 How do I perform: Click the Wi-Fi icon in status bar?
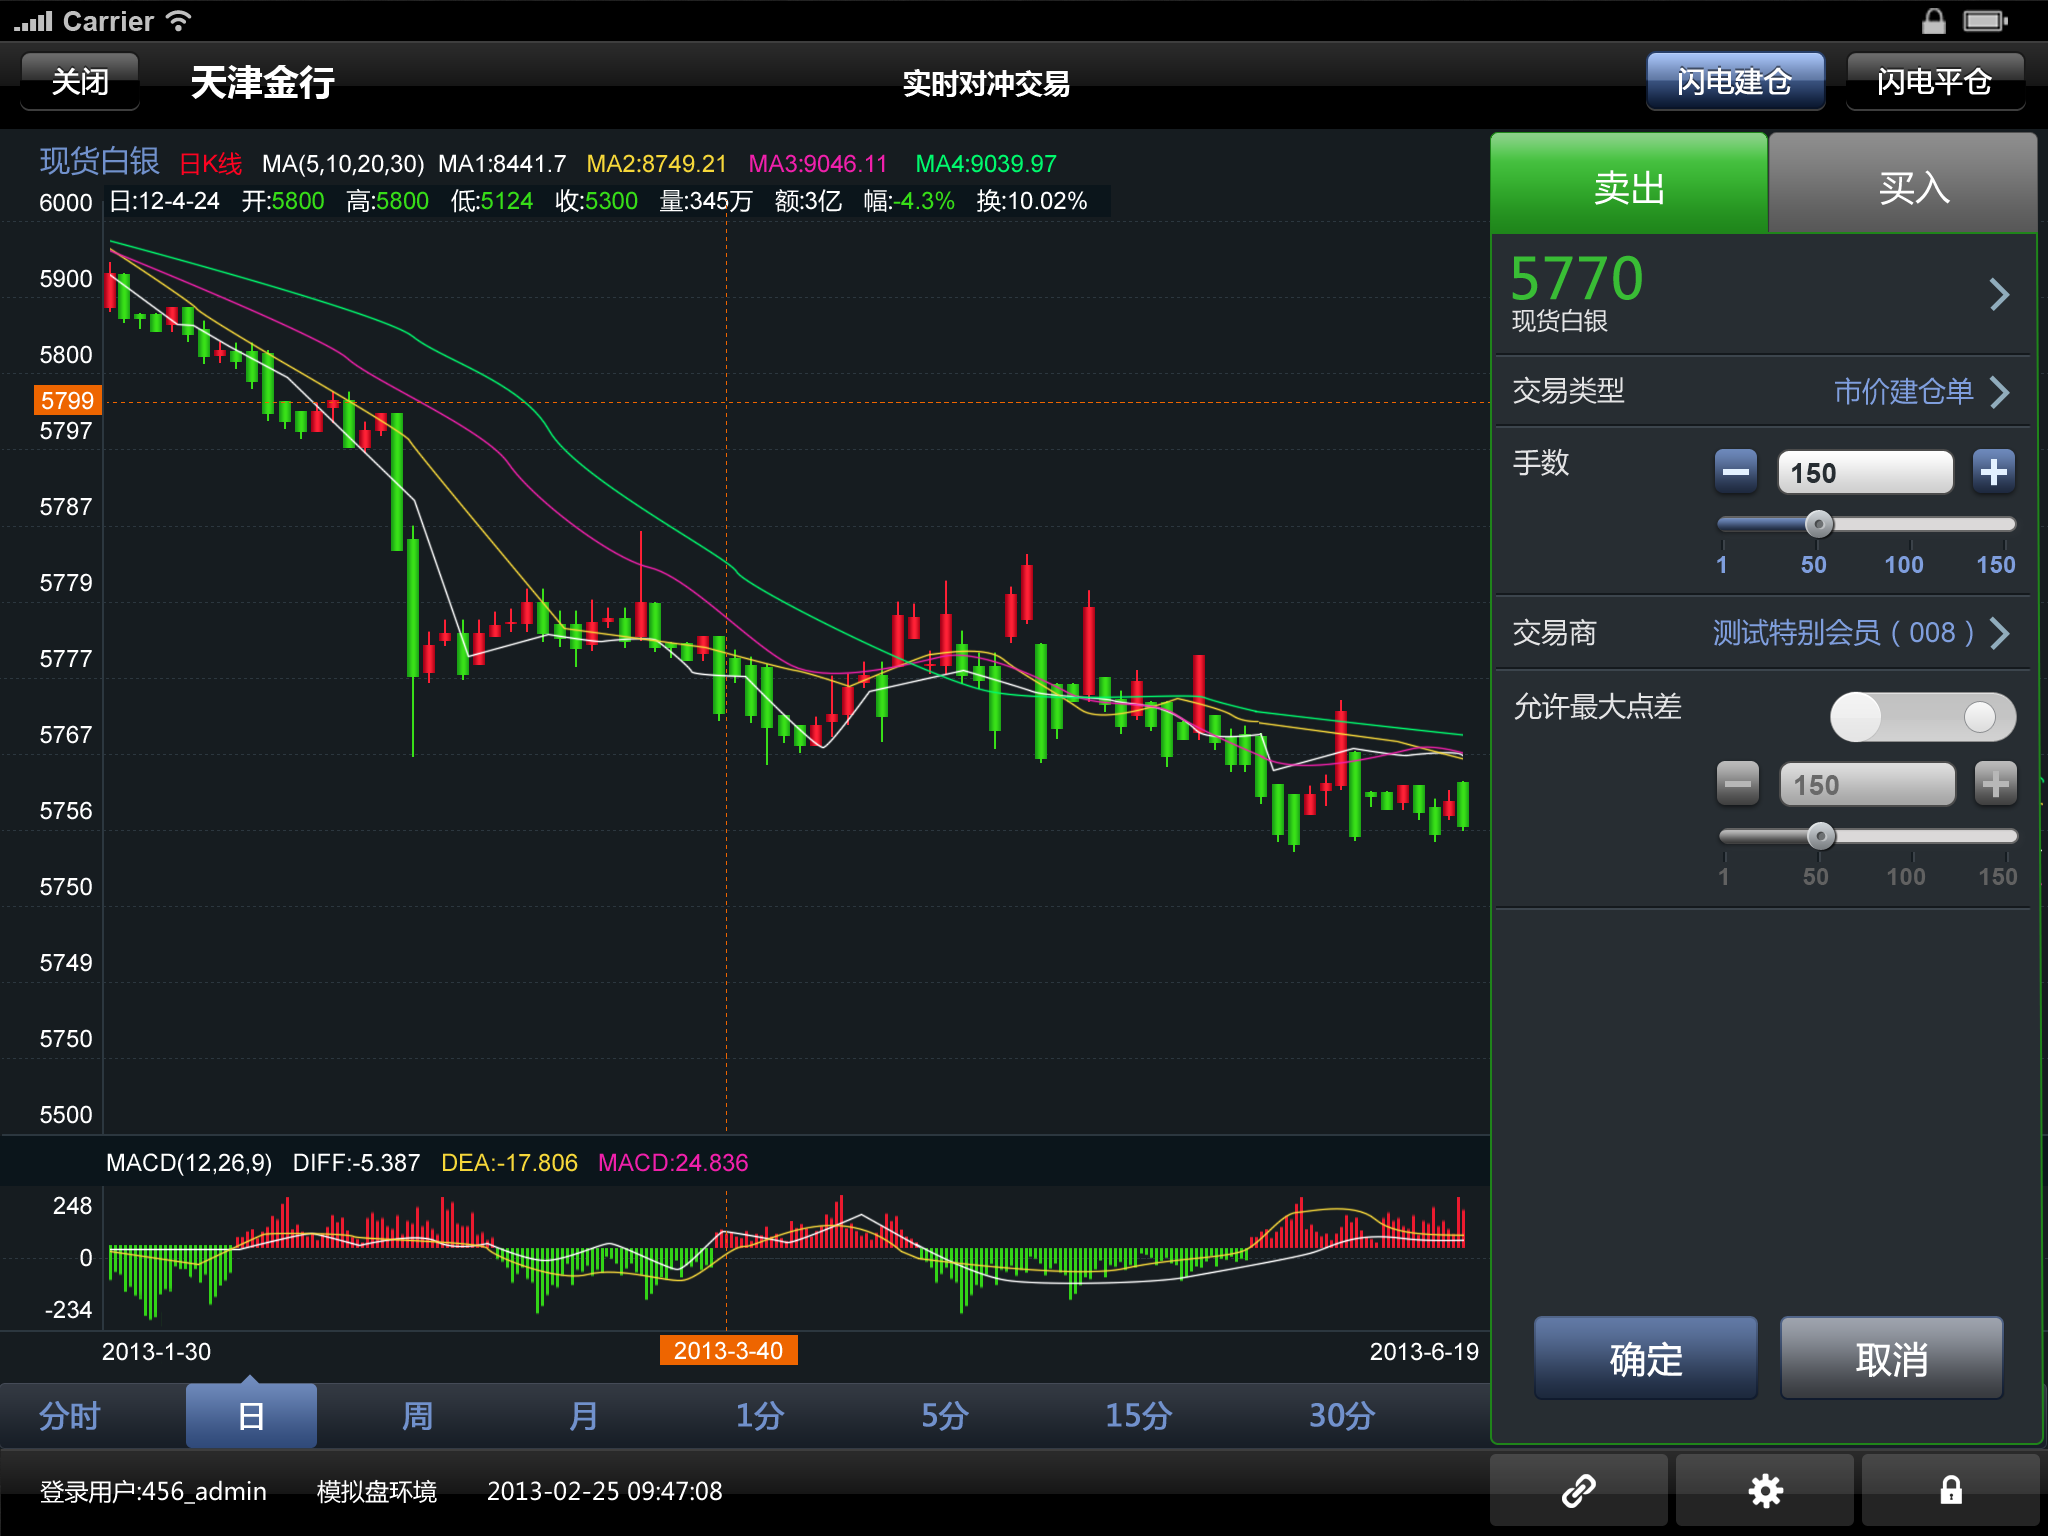pos(178,20)
